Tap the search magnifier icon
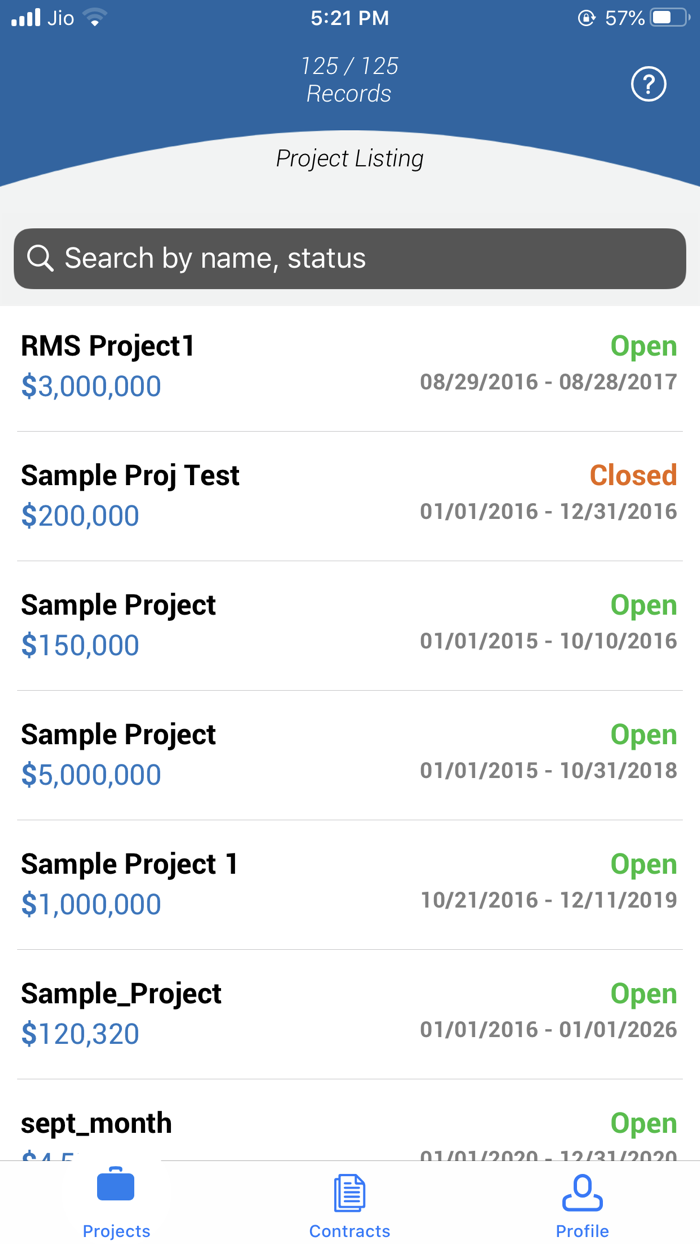The height and width of the screenshot is (1244, 700). [40, 258]
